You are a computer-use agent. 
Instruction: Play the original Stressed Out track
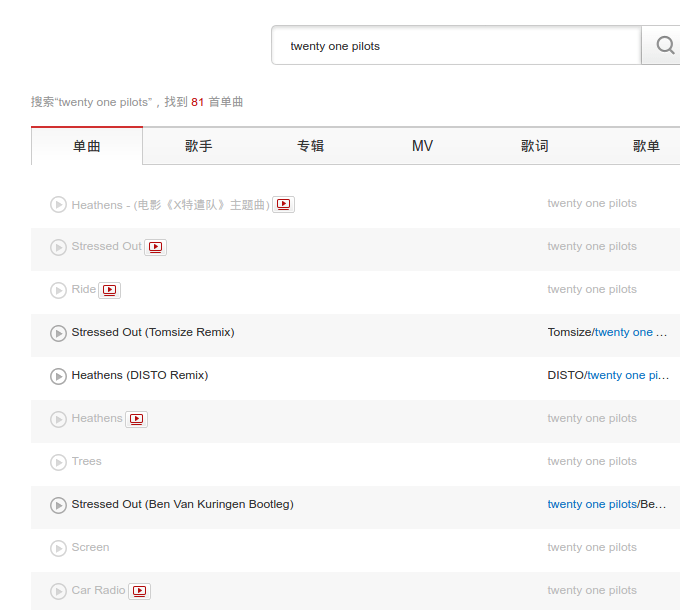pos(58,247)
